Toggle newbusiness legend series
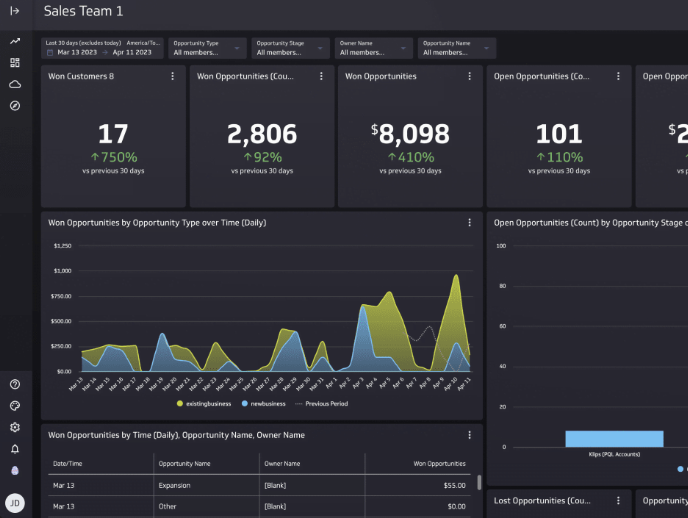 (x=264, y=404)
